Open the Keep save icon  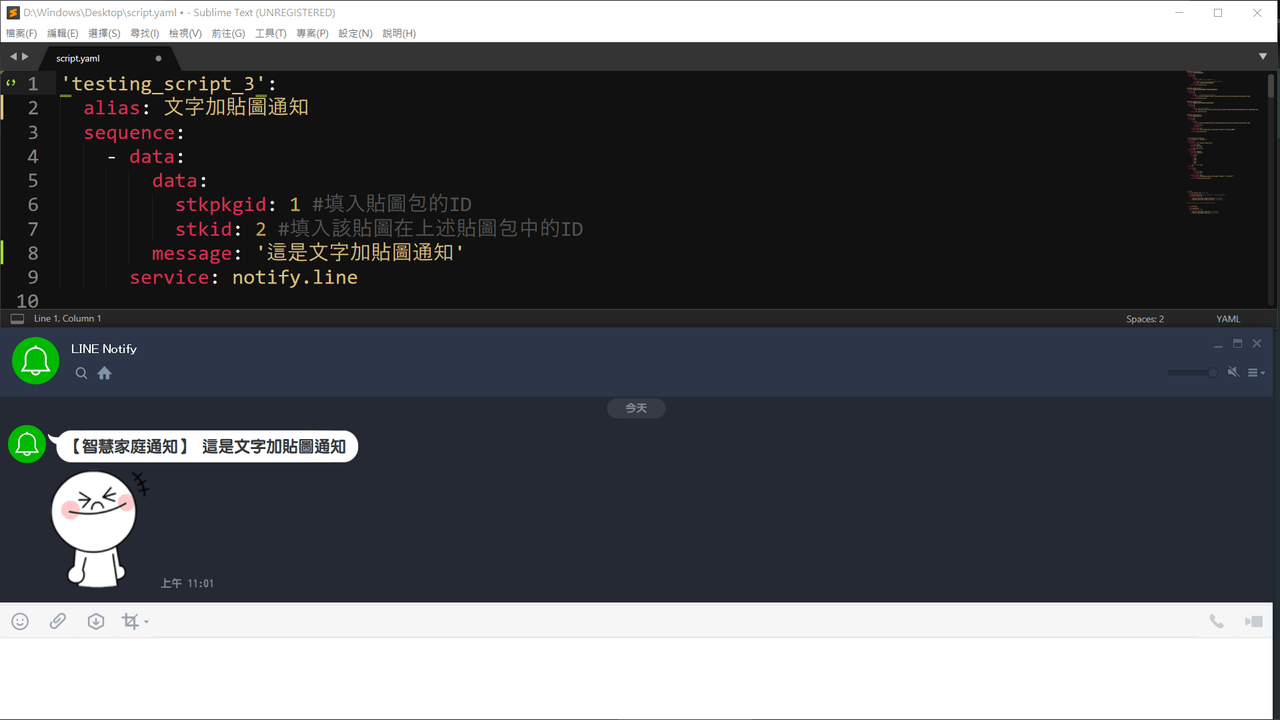click(96, 621)
